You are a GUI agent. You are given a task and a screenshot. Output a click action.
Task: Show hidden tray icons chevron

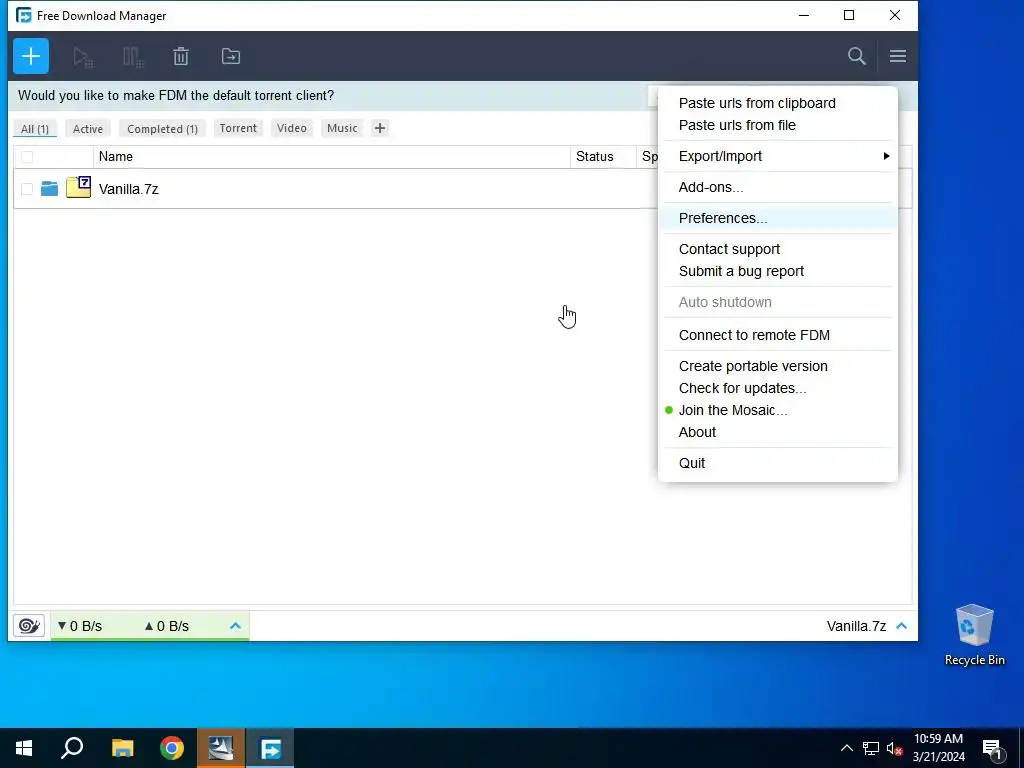(846, 748)
